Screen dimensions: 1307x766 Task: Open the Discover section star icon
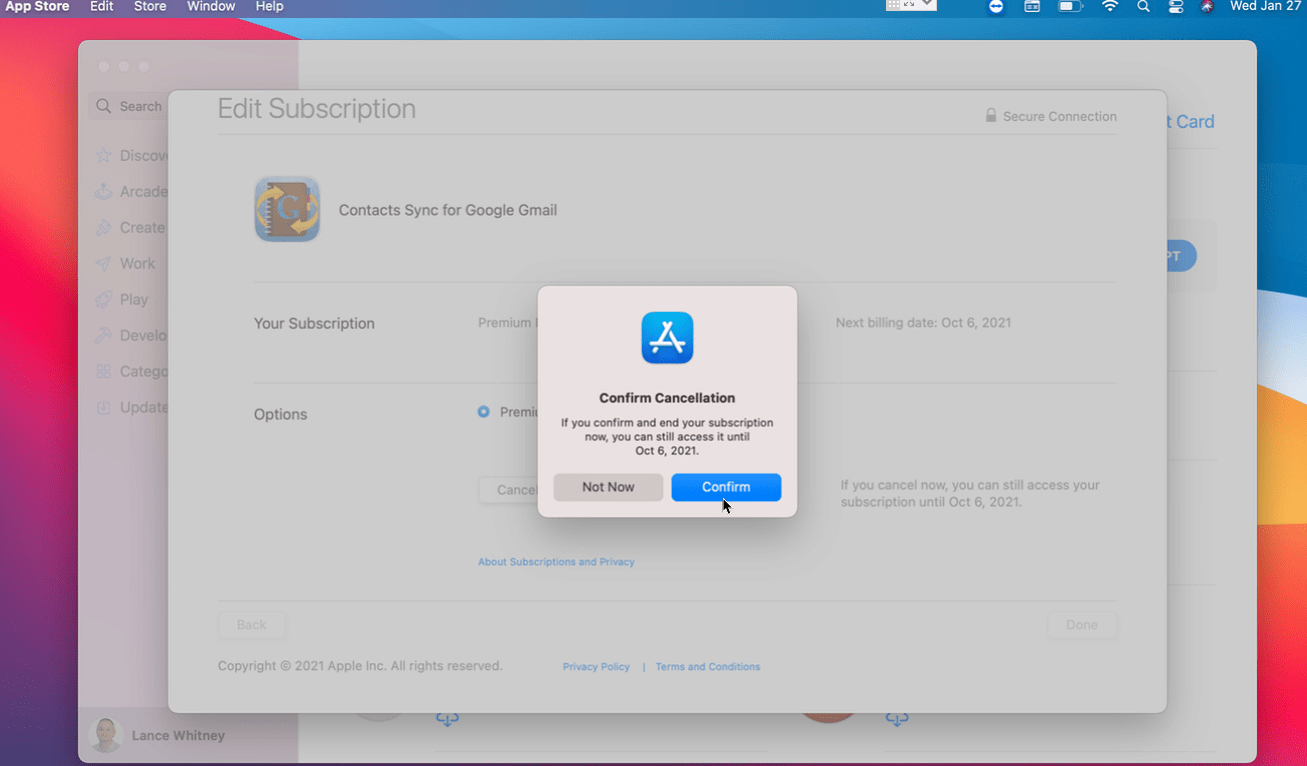click(x=103, y=156)
